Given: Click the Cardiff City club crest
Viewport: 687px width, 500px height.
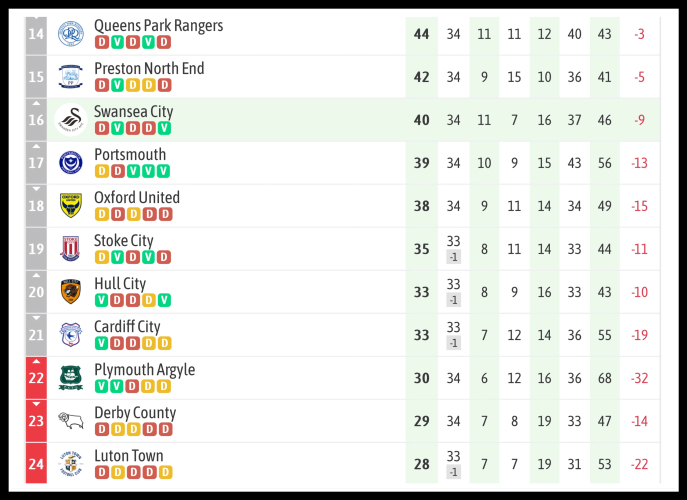Looking at the screenshot, I should click(70, 334).
